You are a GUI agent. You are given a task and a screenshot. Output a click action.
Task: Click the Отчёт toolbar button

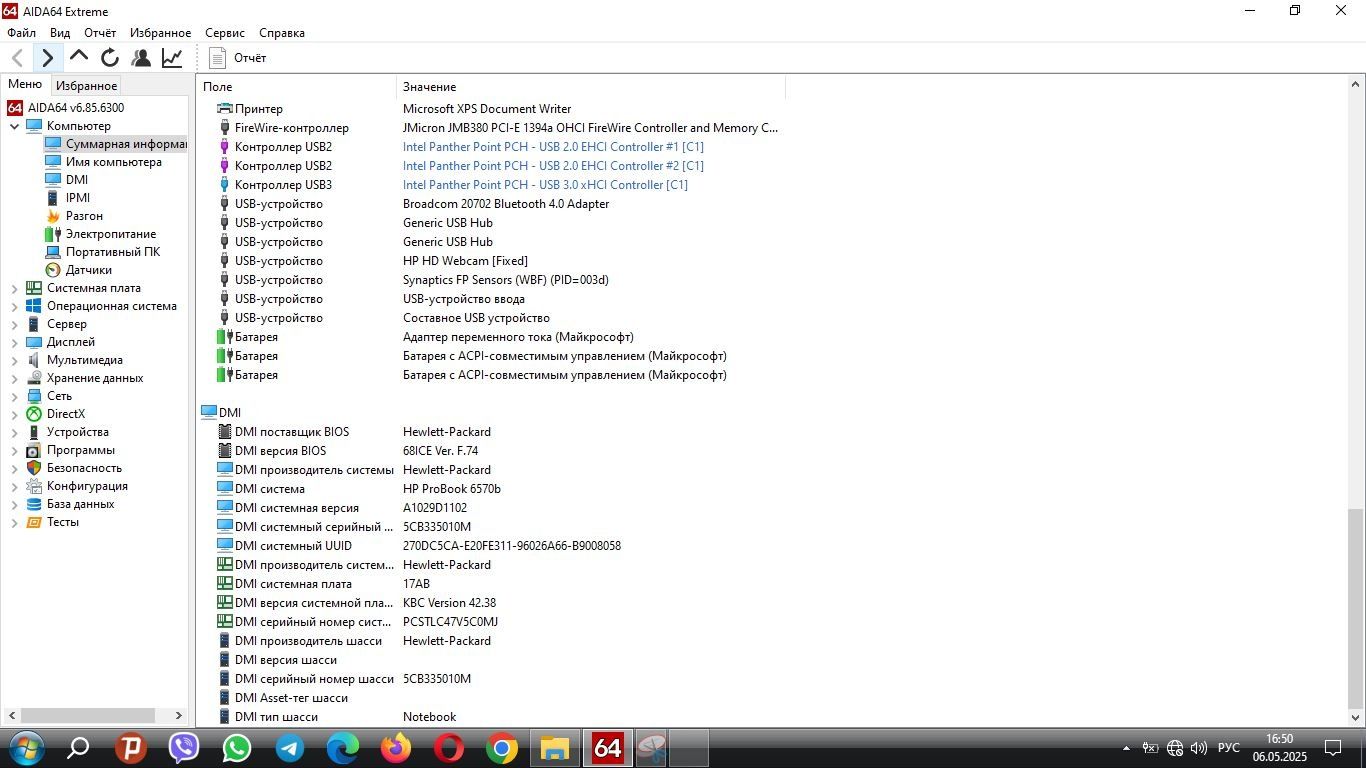(x=238, y=58)
